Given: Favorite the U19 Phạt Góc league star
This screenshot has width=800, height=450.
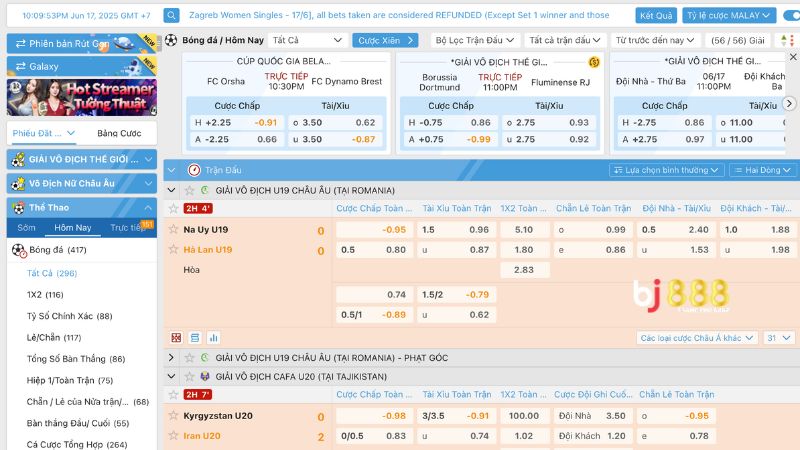Looking at the screenshot, I should [x=189, y=358].
